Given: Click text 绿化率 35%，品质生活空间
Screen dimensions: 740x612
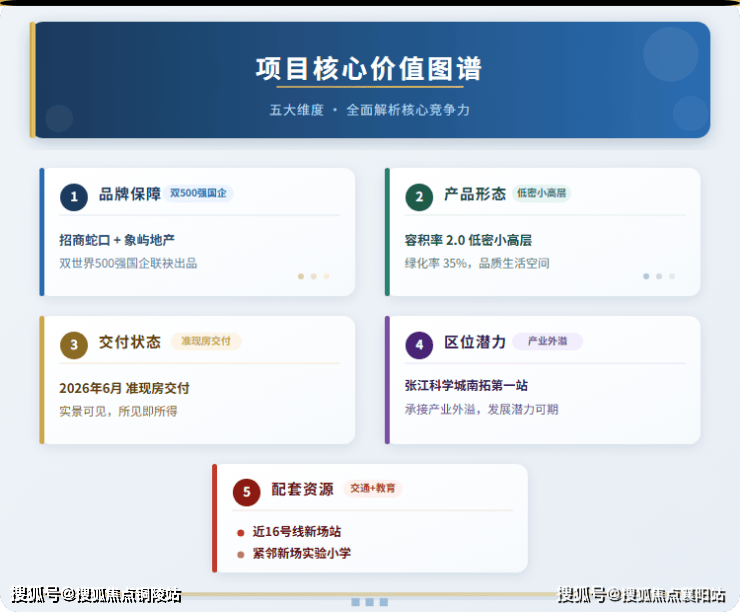Looking at the screenshot, I should pos(477,263).
